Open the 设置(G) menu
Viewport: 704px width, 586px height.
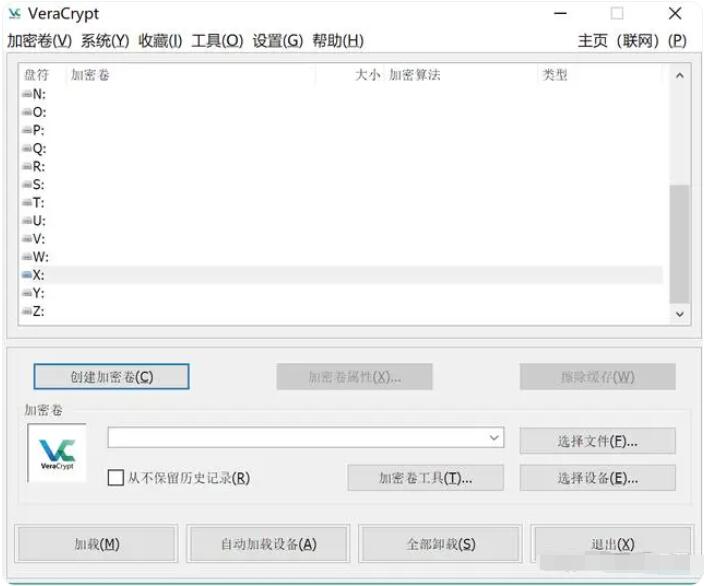point(277,41)
